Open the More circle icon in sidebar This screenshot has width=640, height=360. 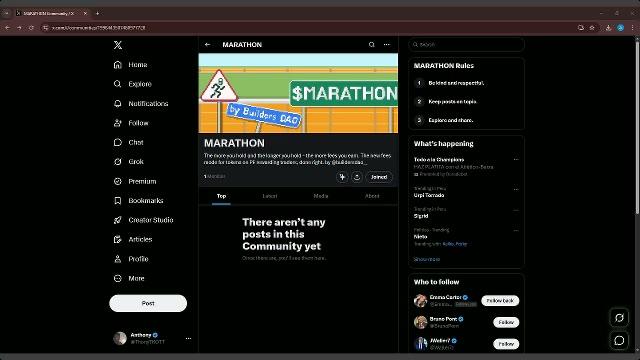click(118, 278)
